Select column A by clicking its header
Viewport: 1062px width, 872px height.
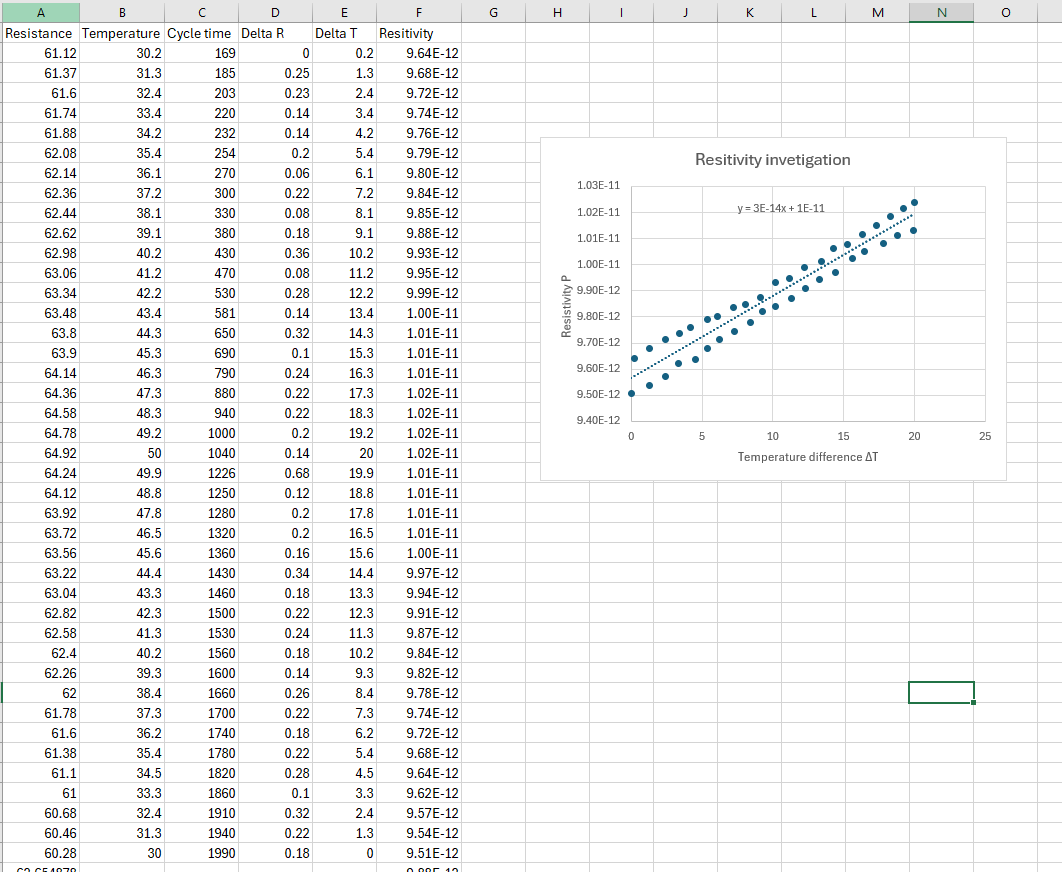pyautogui.click(x=40, y=12)
